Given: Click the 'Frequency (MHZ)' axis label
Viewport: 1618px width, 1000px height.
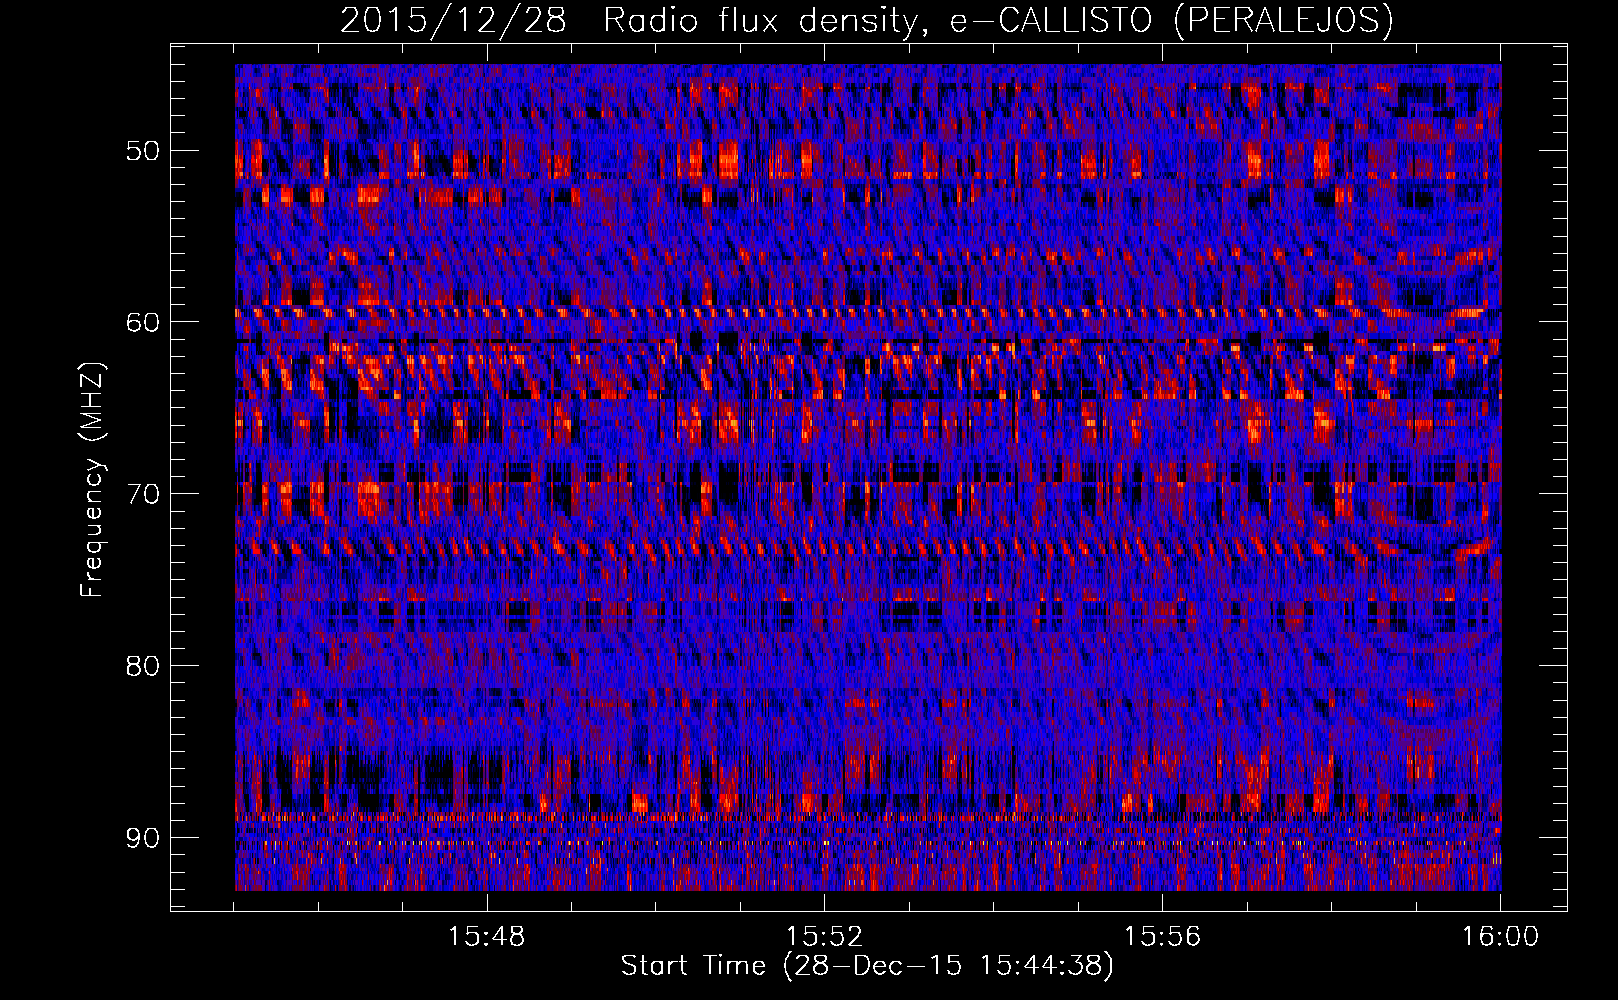Looking at the screenshot, I should pyautogui.click(x=92, y=480).
